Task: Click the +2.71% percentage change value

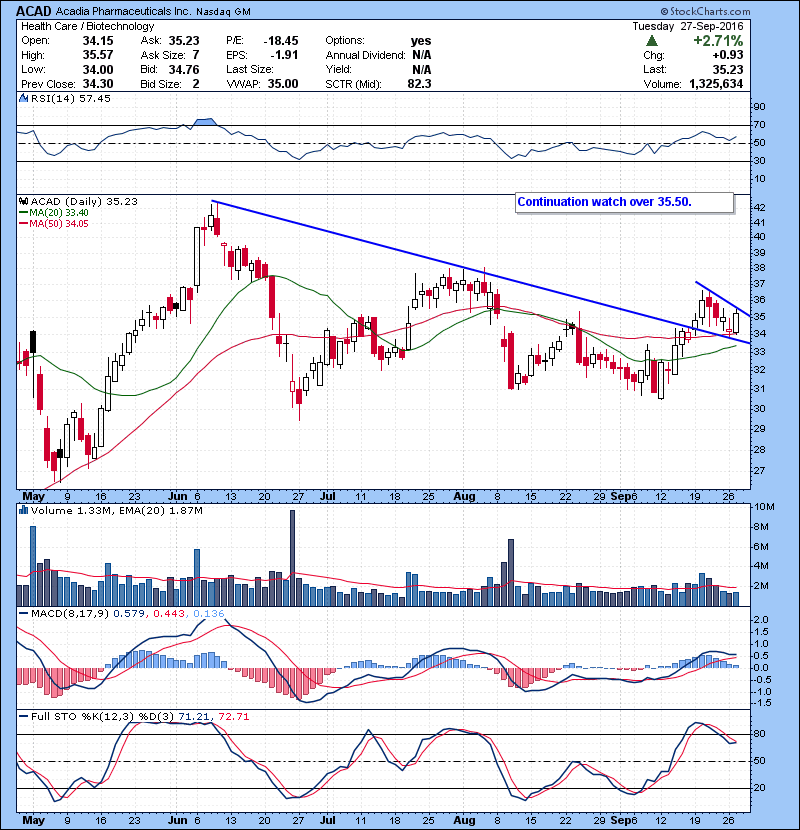Action: [717, 41]
